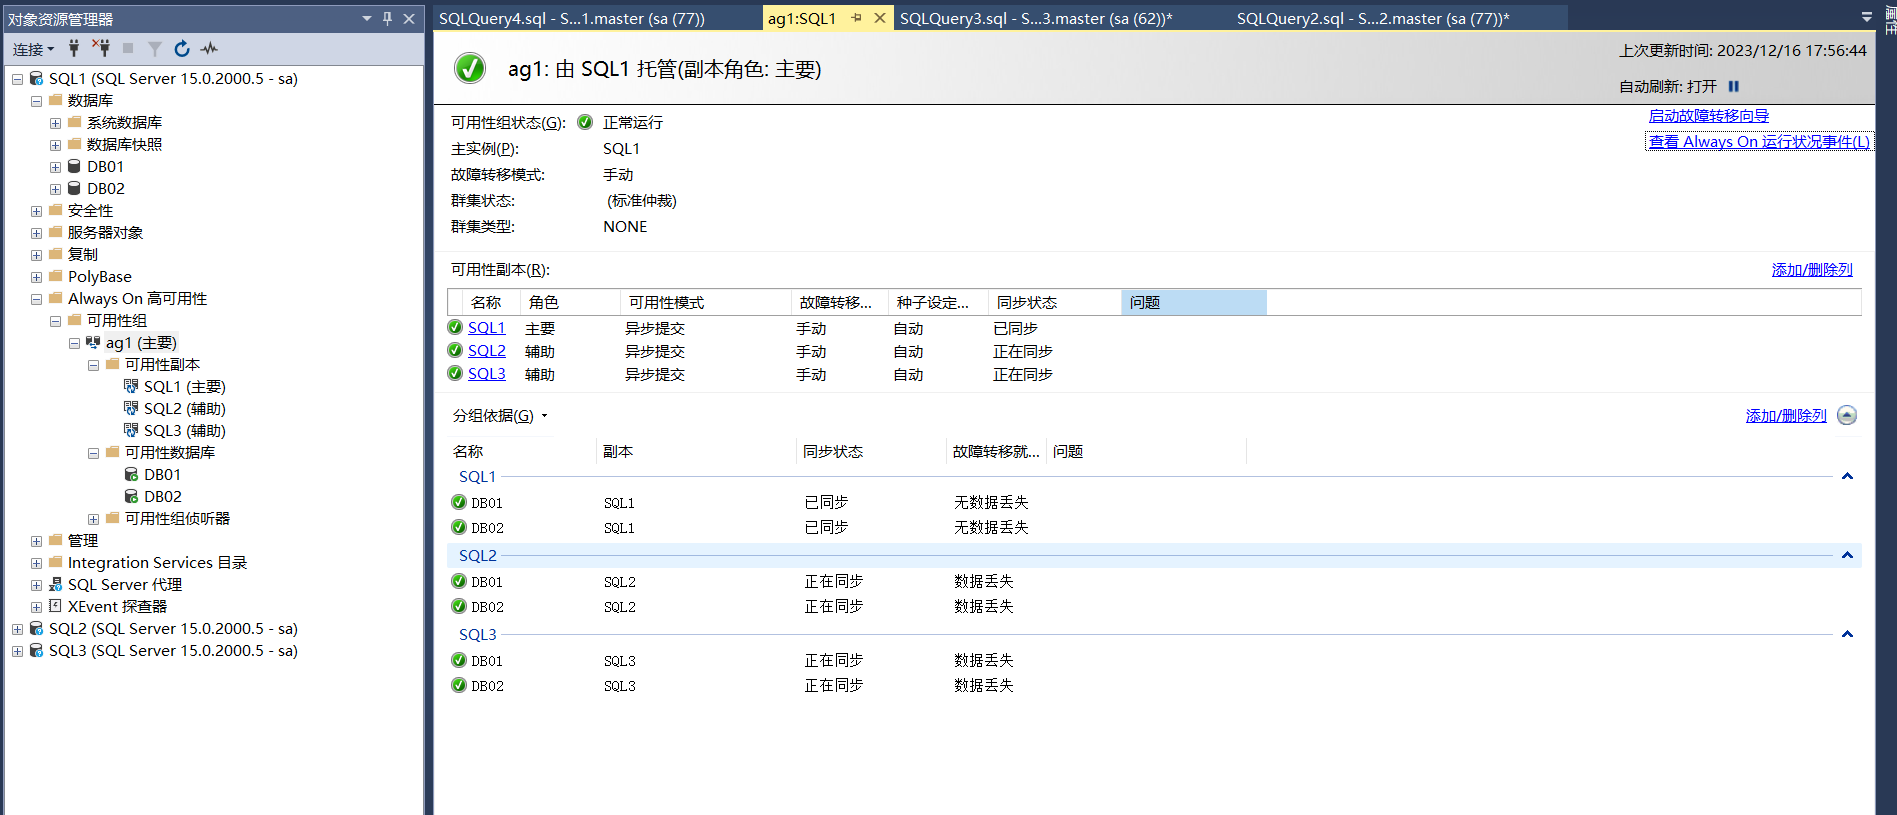
Task: Open the tab list dropdown arrow at top right
Action: pyautogui.click(x=1866, y=17)
